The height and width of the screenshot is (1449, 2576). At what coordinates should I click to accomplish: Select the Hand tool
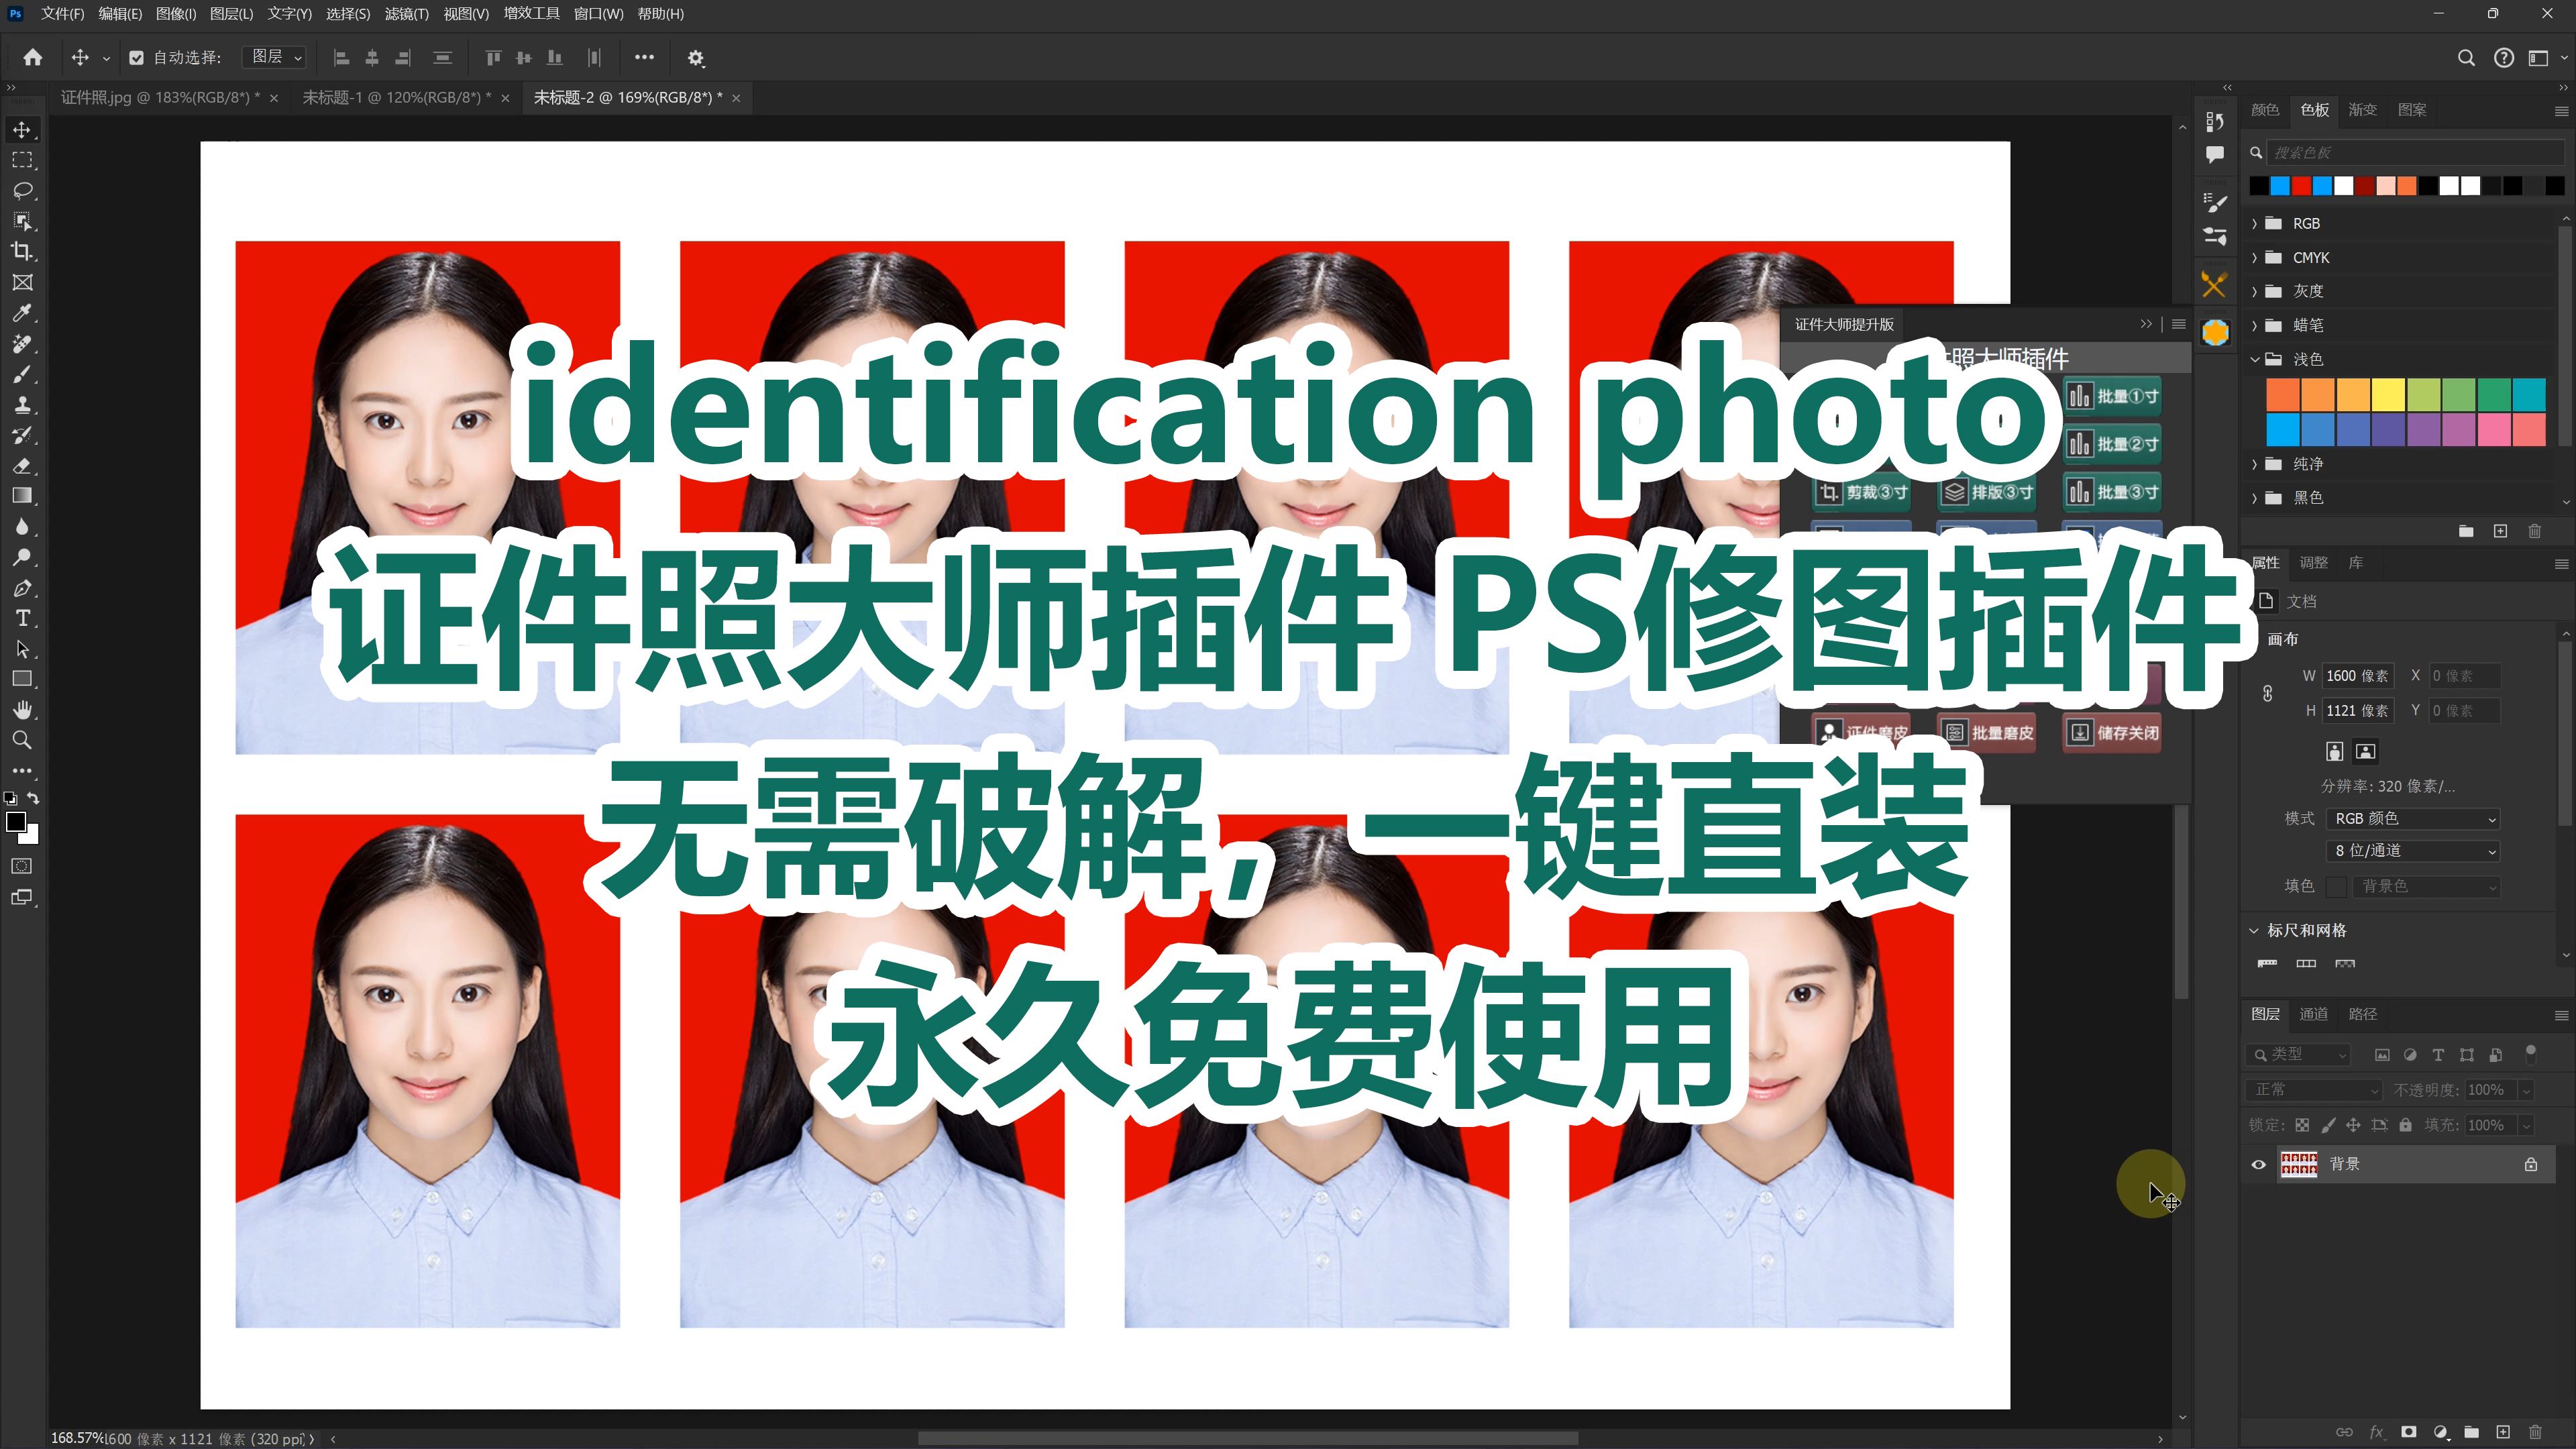point(22,710)
